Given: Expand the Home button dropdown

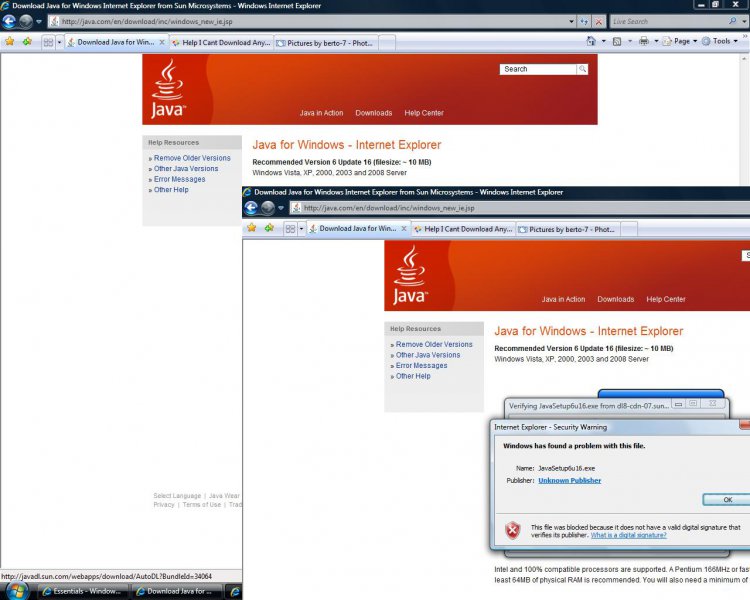Looking at the screenshot, I should (604, 41).
